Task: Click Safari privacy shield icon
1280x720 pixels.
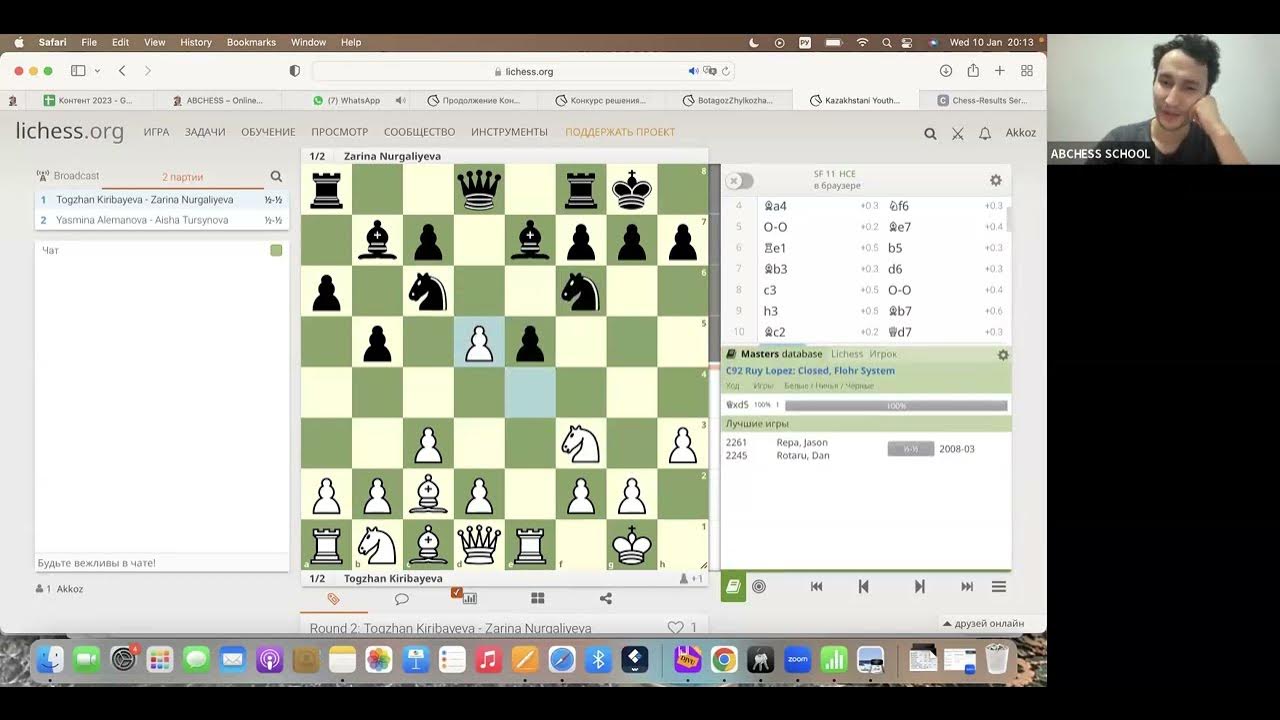Action: pyautogui.click(x=294, y=71)
